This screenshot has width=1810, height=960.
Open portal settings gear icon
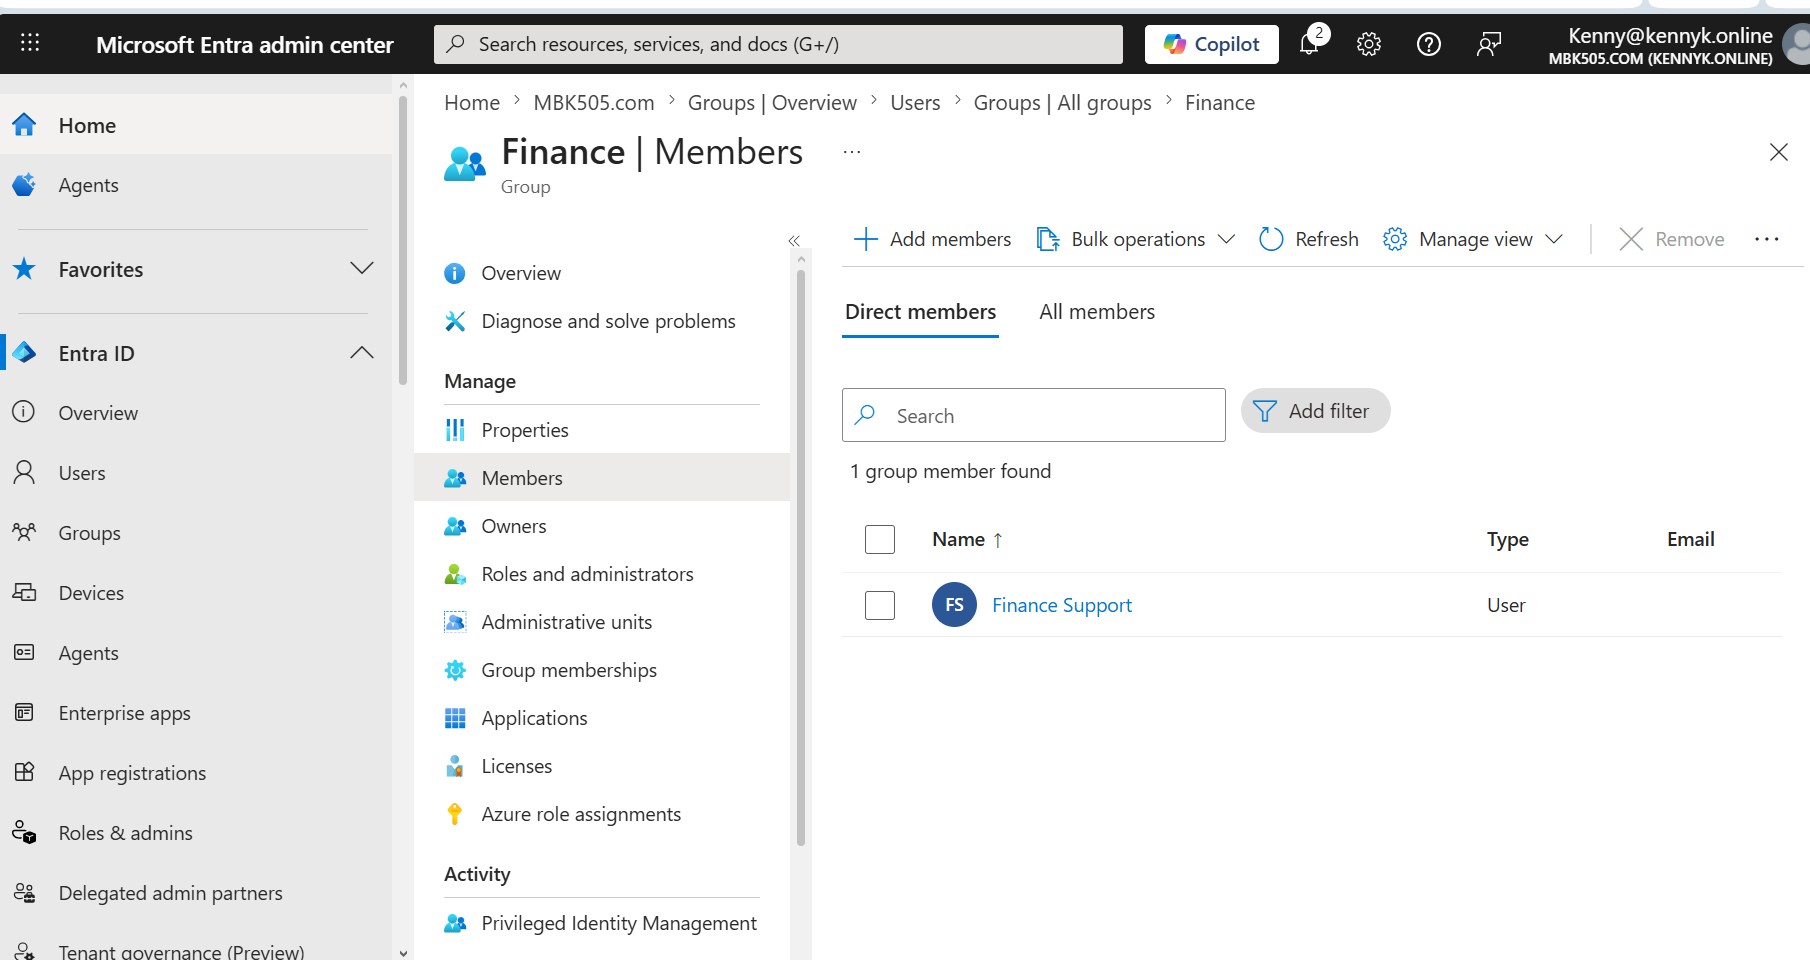[1369, 44]
